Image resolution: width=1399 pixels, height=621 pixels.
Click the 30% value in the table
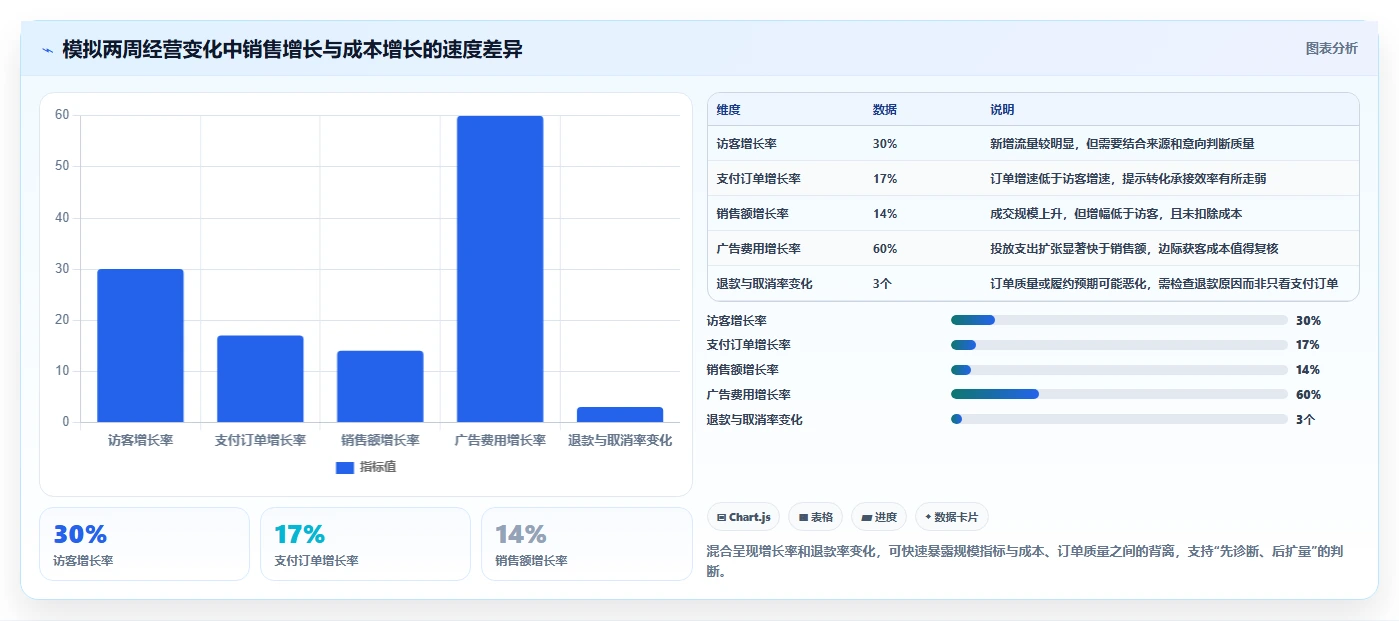click(885, 143)
